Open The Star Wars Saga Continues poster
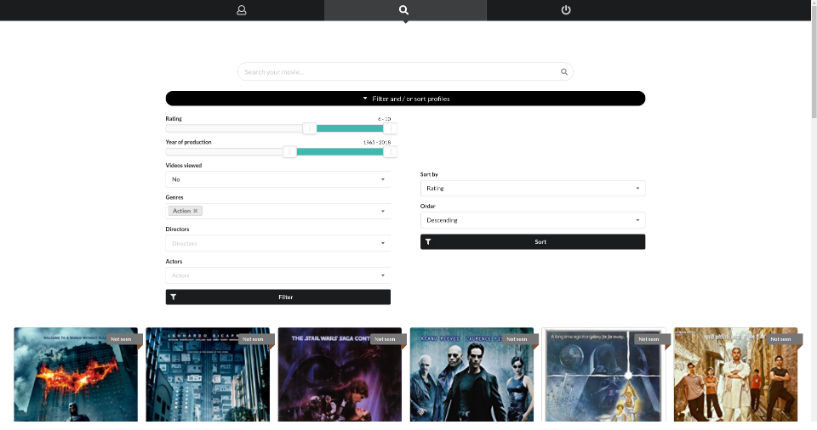 340,374
